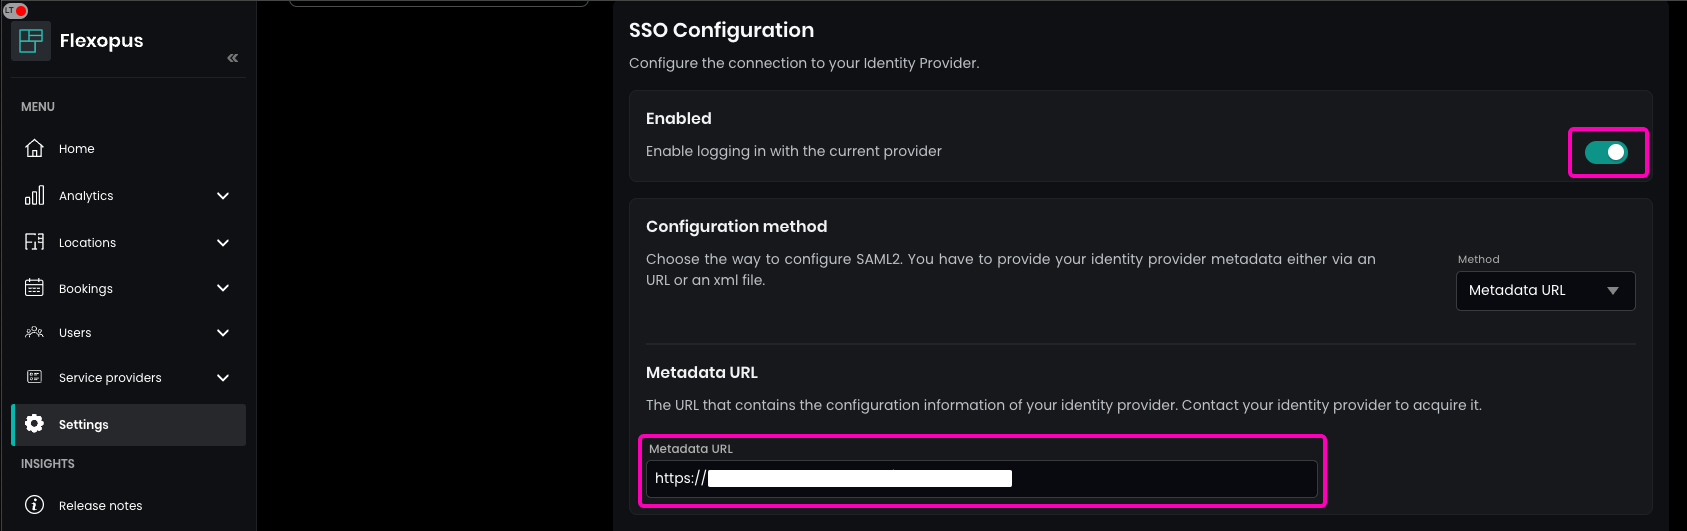Open the Method dropdown showing Metadata URL

(1545, 291)
